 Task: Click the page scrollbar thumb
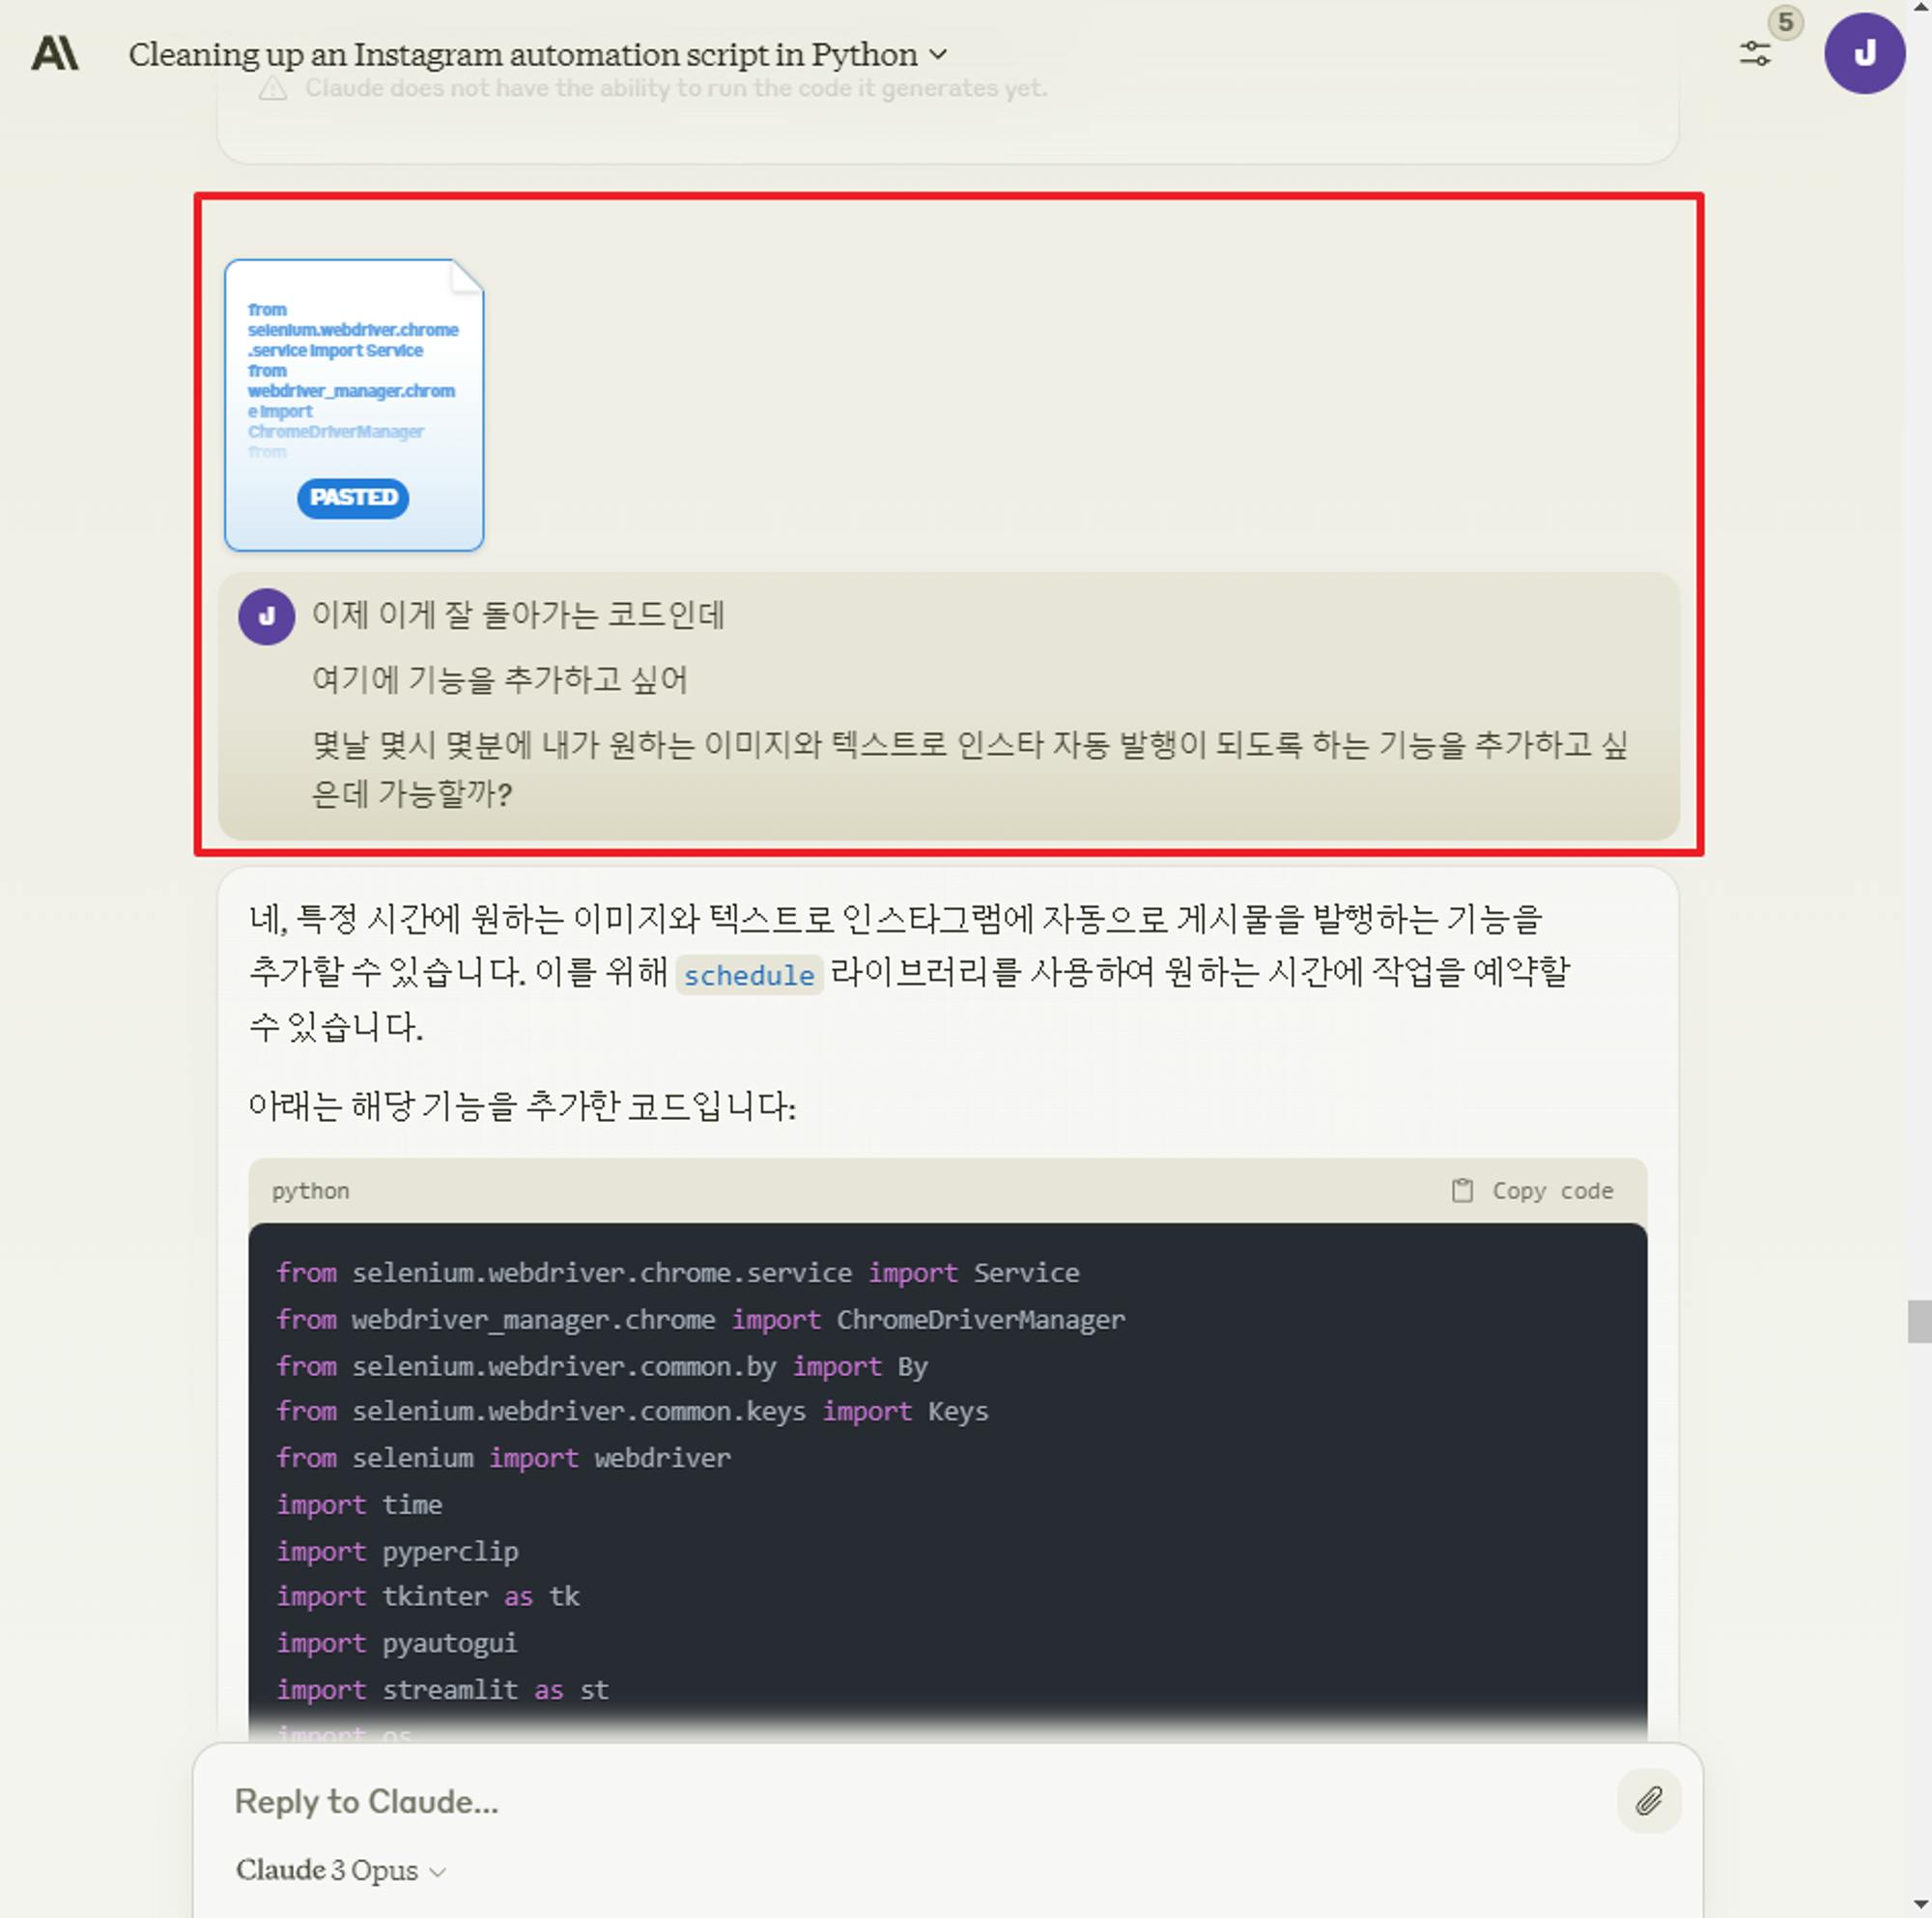(x=1918, y=1320)
